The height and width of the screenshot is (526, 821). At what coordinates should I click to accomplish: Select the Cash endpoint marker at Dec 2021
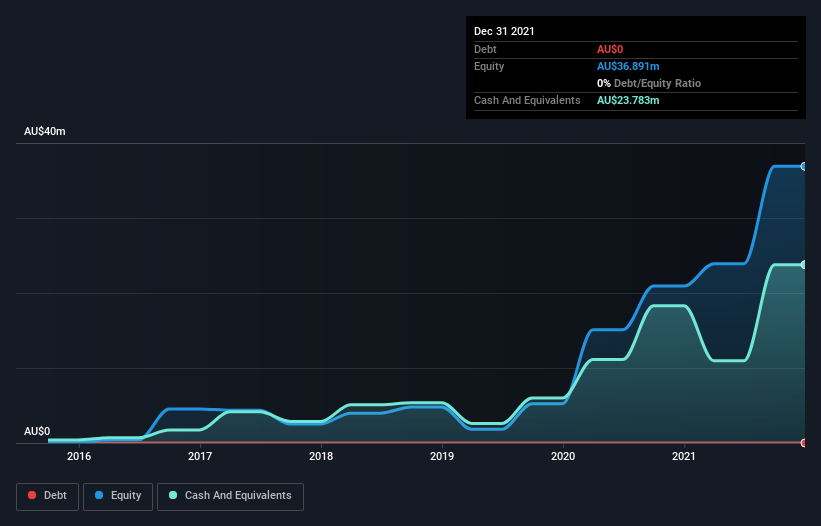tap(804, 265)
